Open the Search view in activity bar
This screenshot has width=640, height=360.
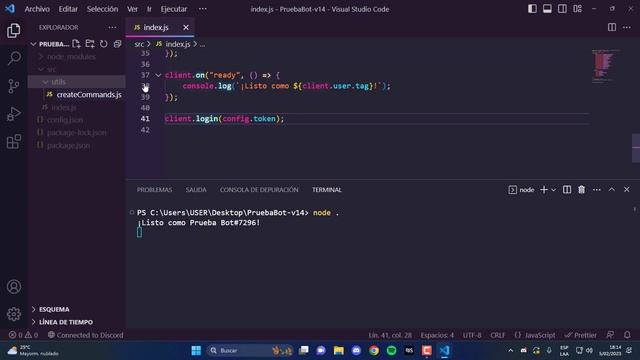(13, 58)
